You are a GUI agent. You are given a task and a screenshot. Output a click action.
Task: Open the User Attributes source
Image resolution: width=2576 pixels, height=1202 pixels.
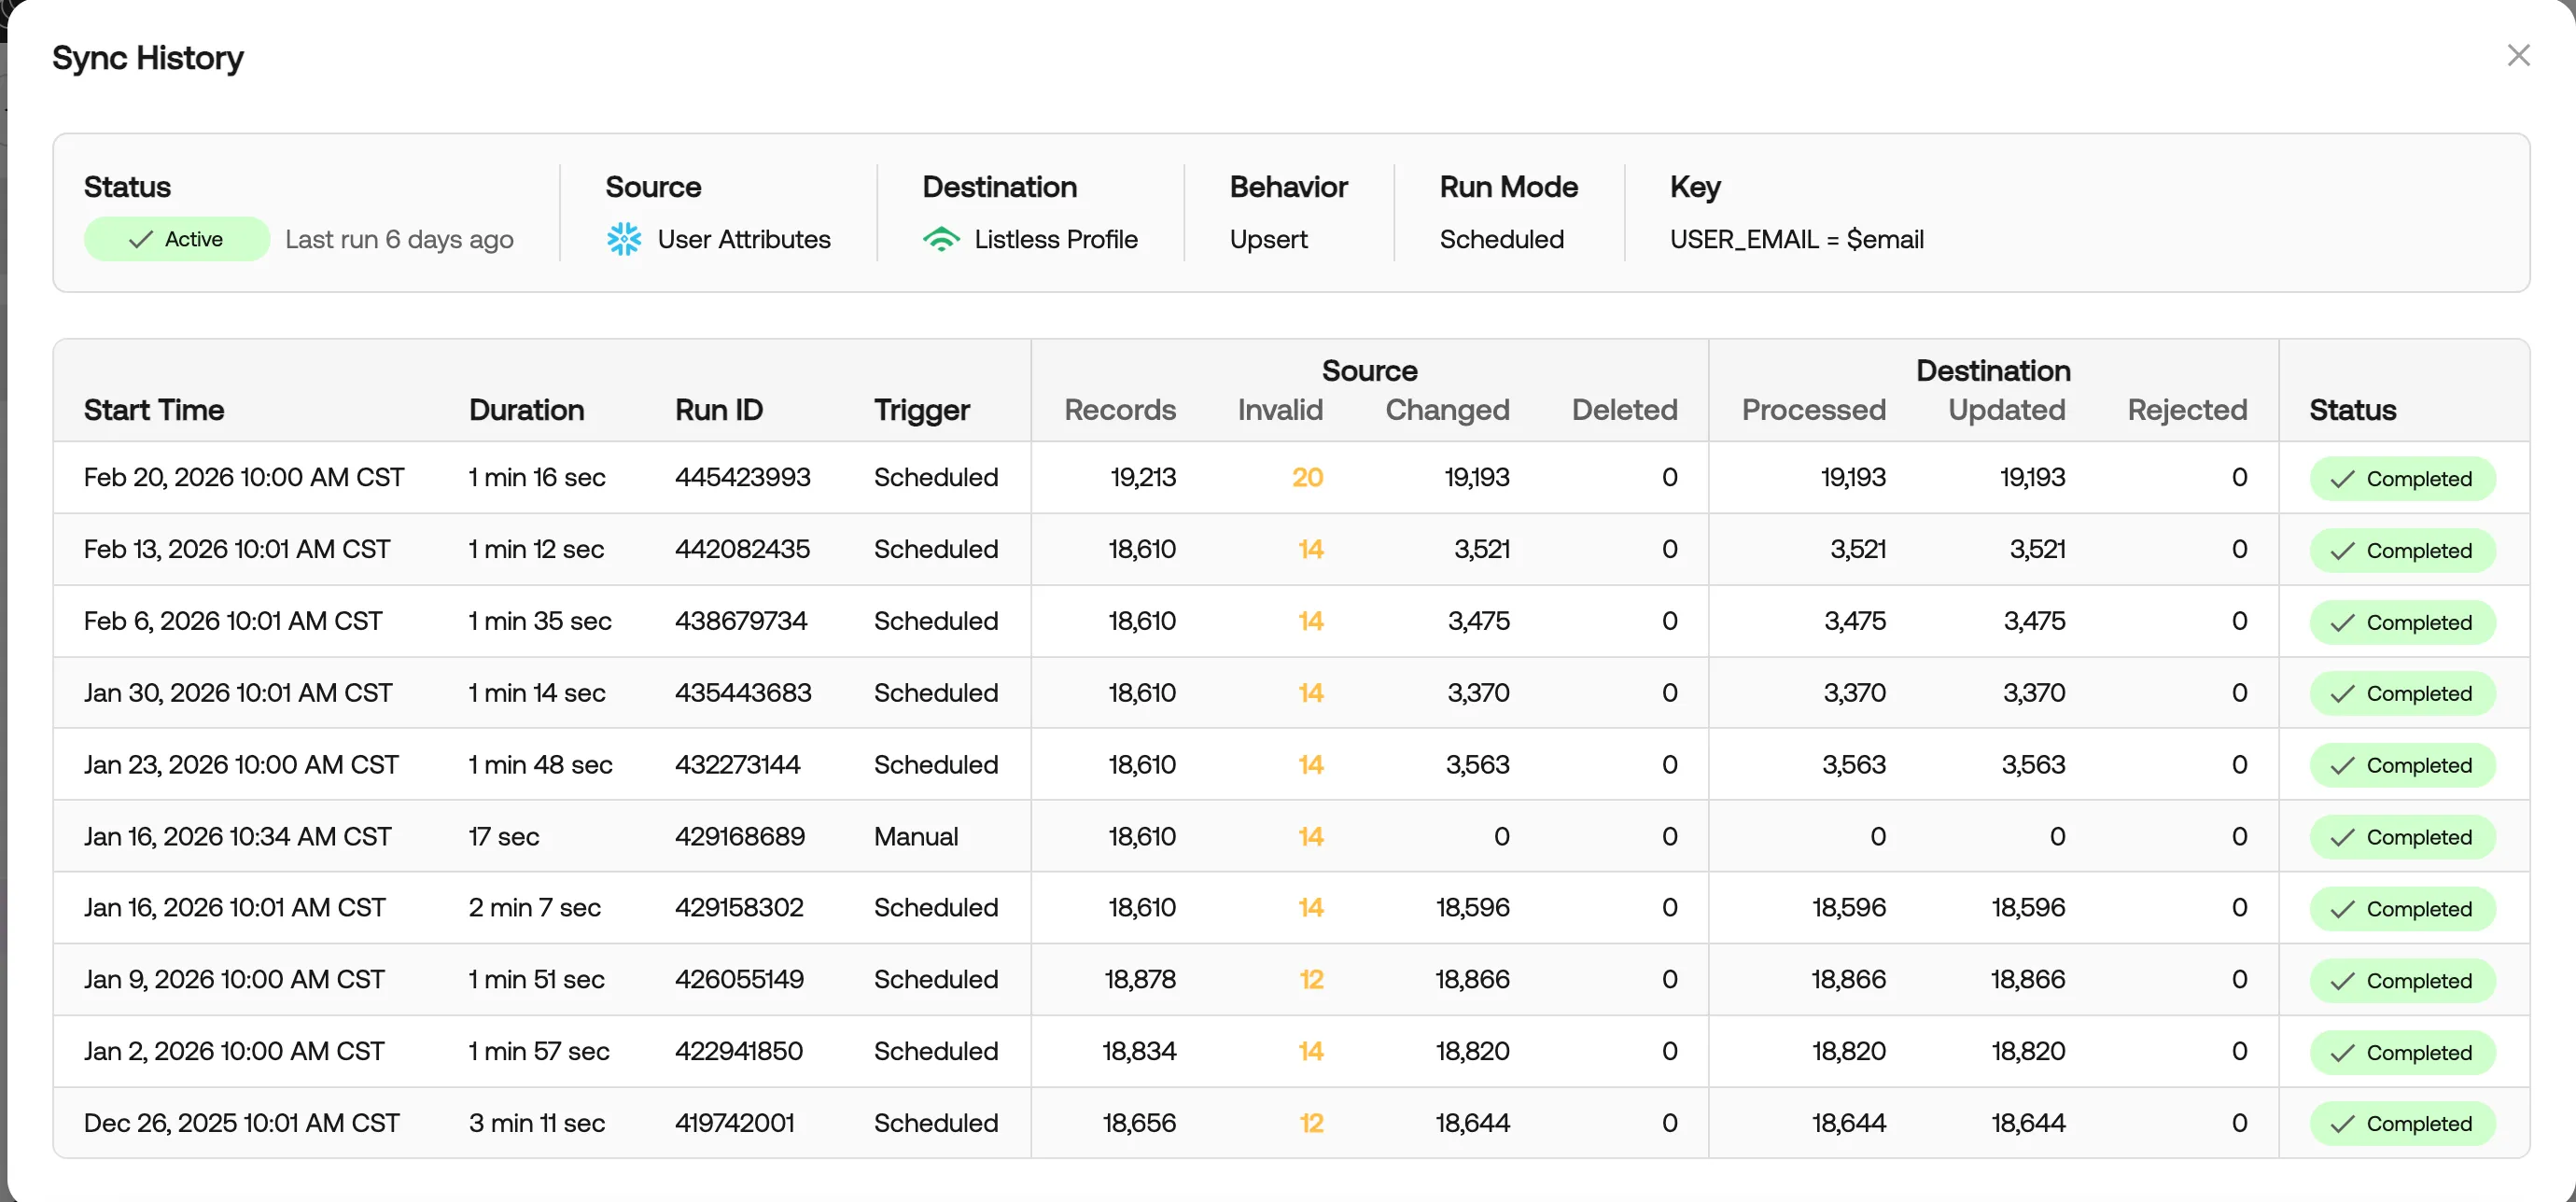[744, 239]
